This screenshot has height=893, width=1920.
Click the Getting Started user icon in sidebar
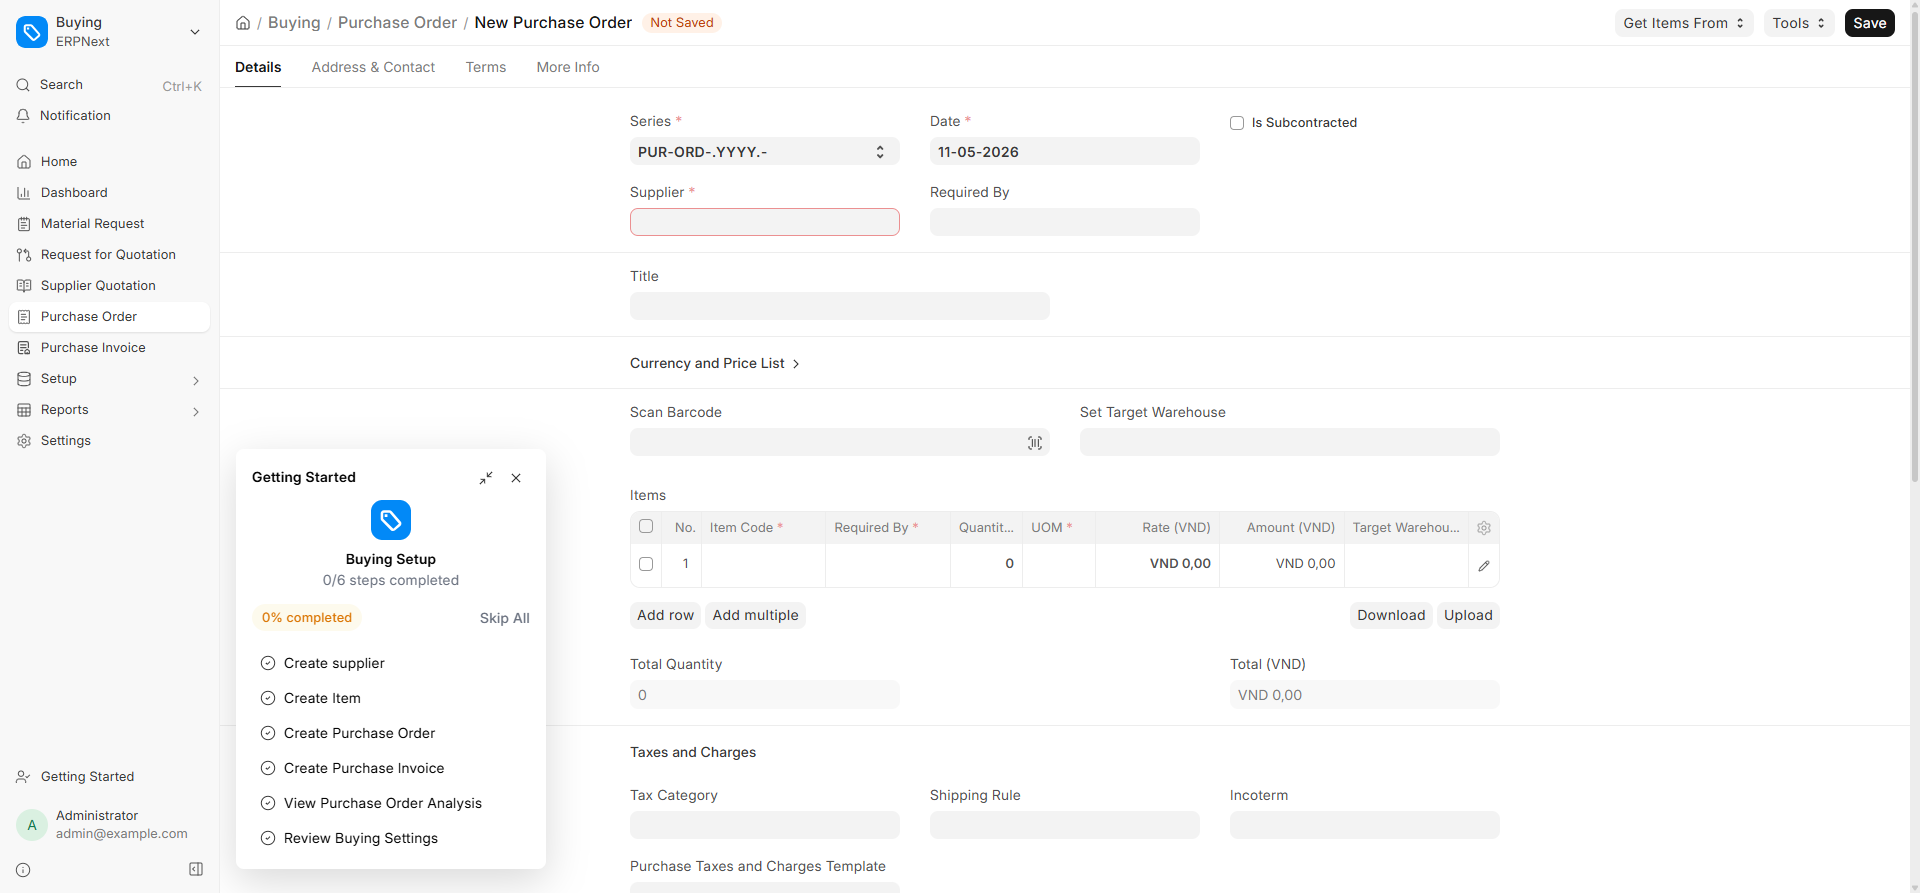23,777
